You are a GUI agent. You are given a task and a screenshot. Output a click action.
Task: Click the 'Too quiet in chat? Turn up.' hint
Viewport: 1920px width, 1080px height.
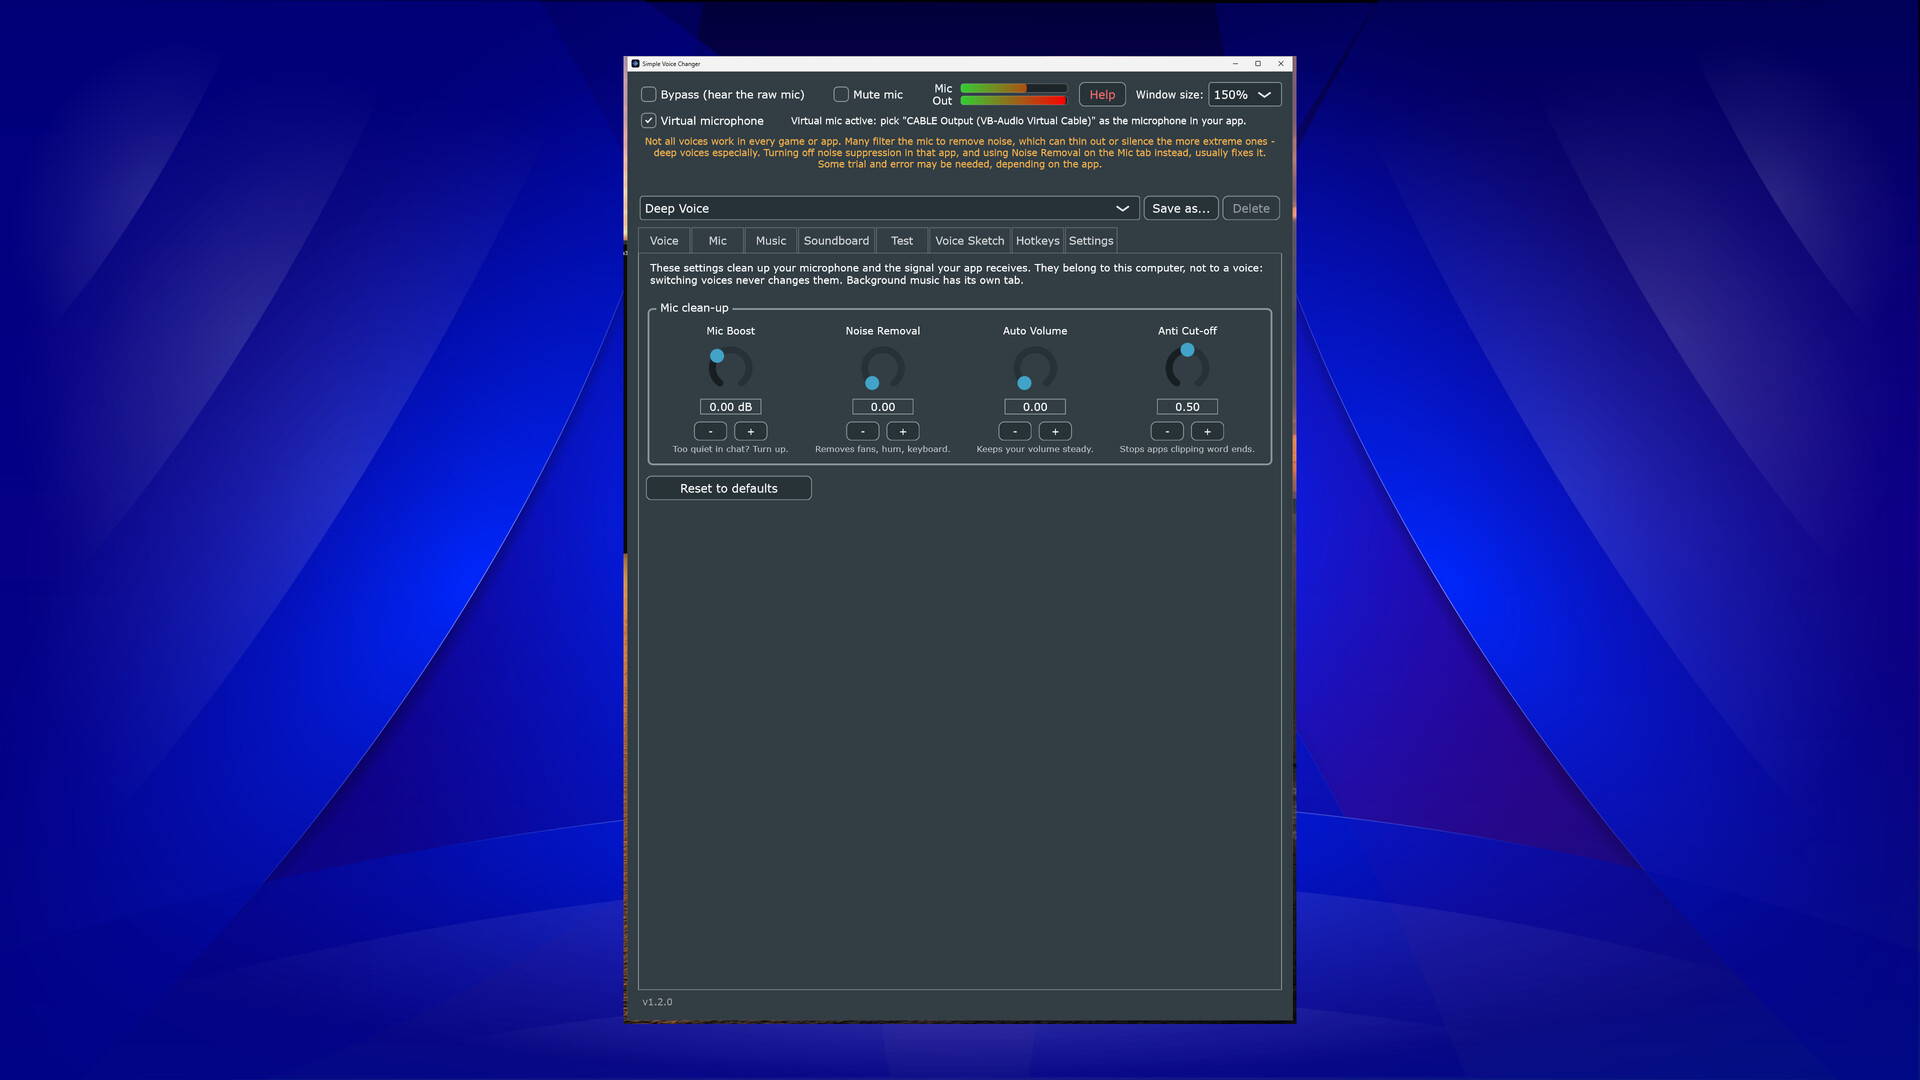730,450
